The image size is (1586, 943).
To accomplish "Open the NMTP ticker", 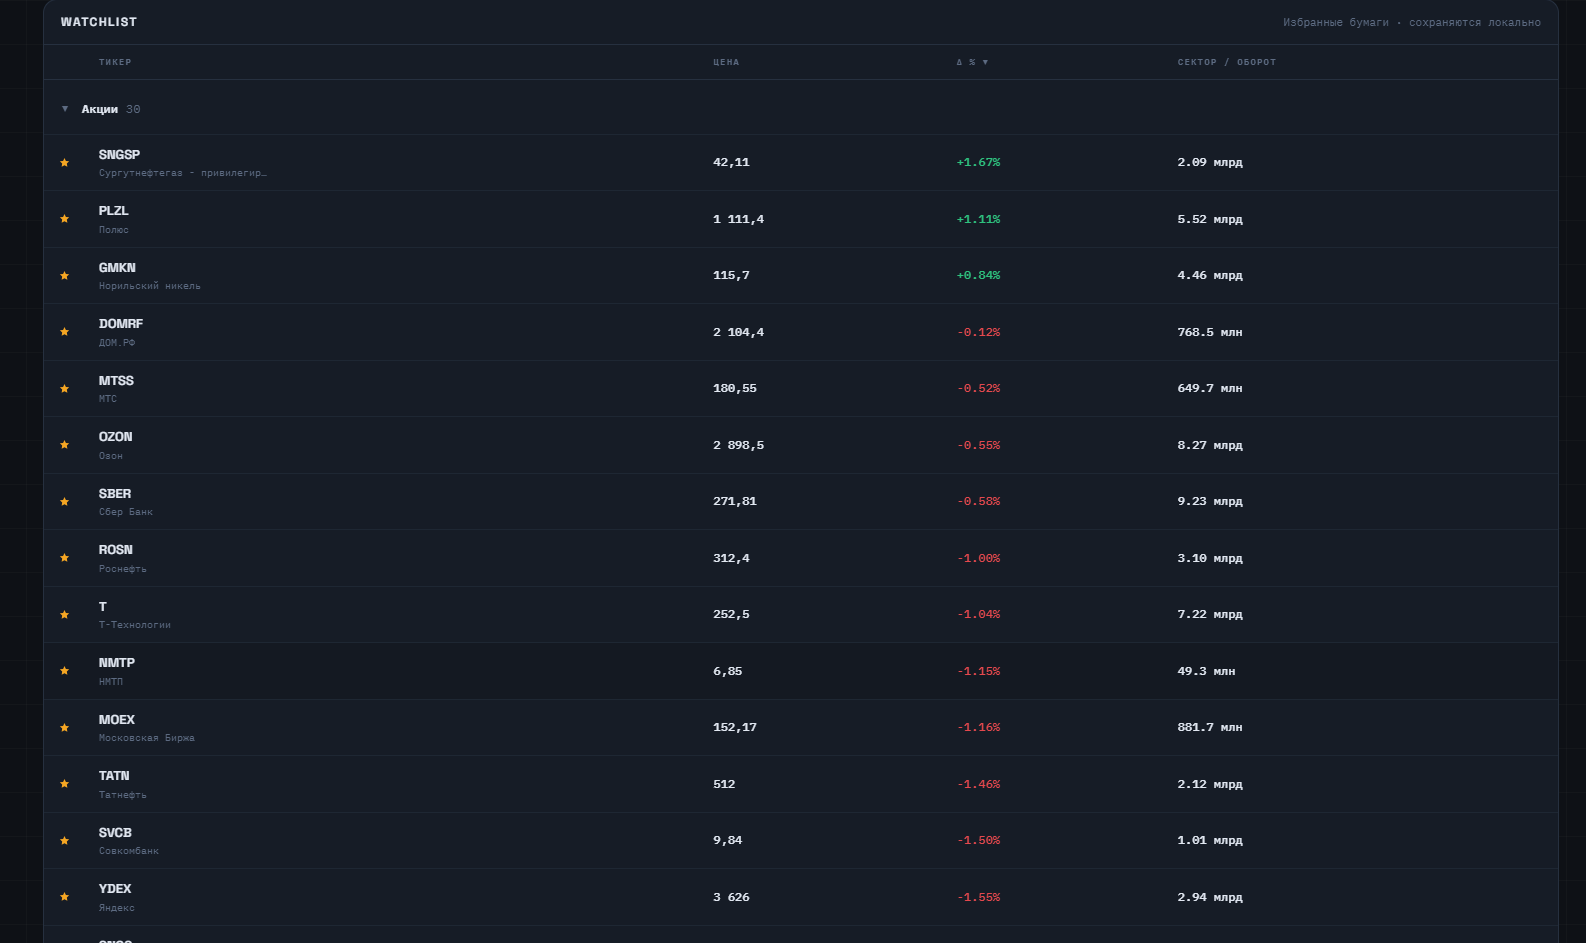I will 117,663.
